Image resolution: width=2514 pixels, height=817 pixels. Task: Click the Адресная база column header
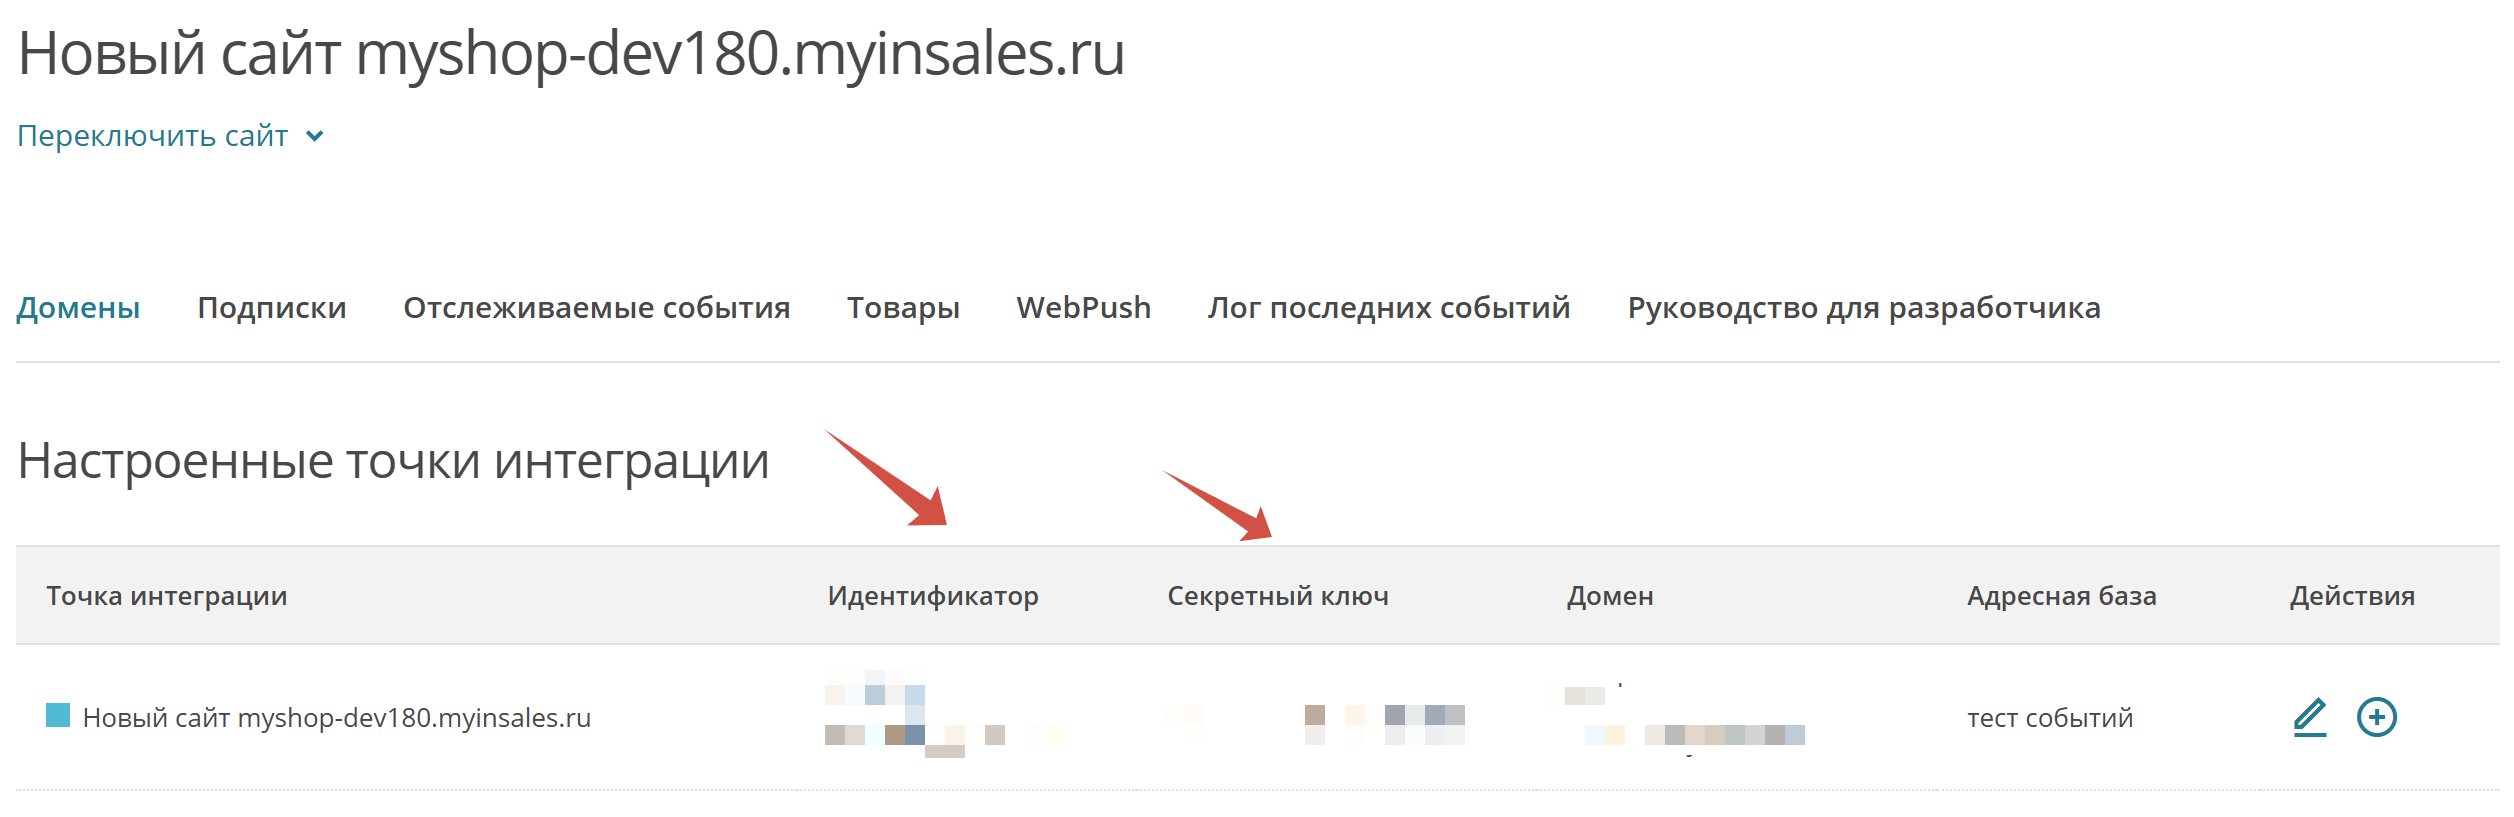[2061, 596]
